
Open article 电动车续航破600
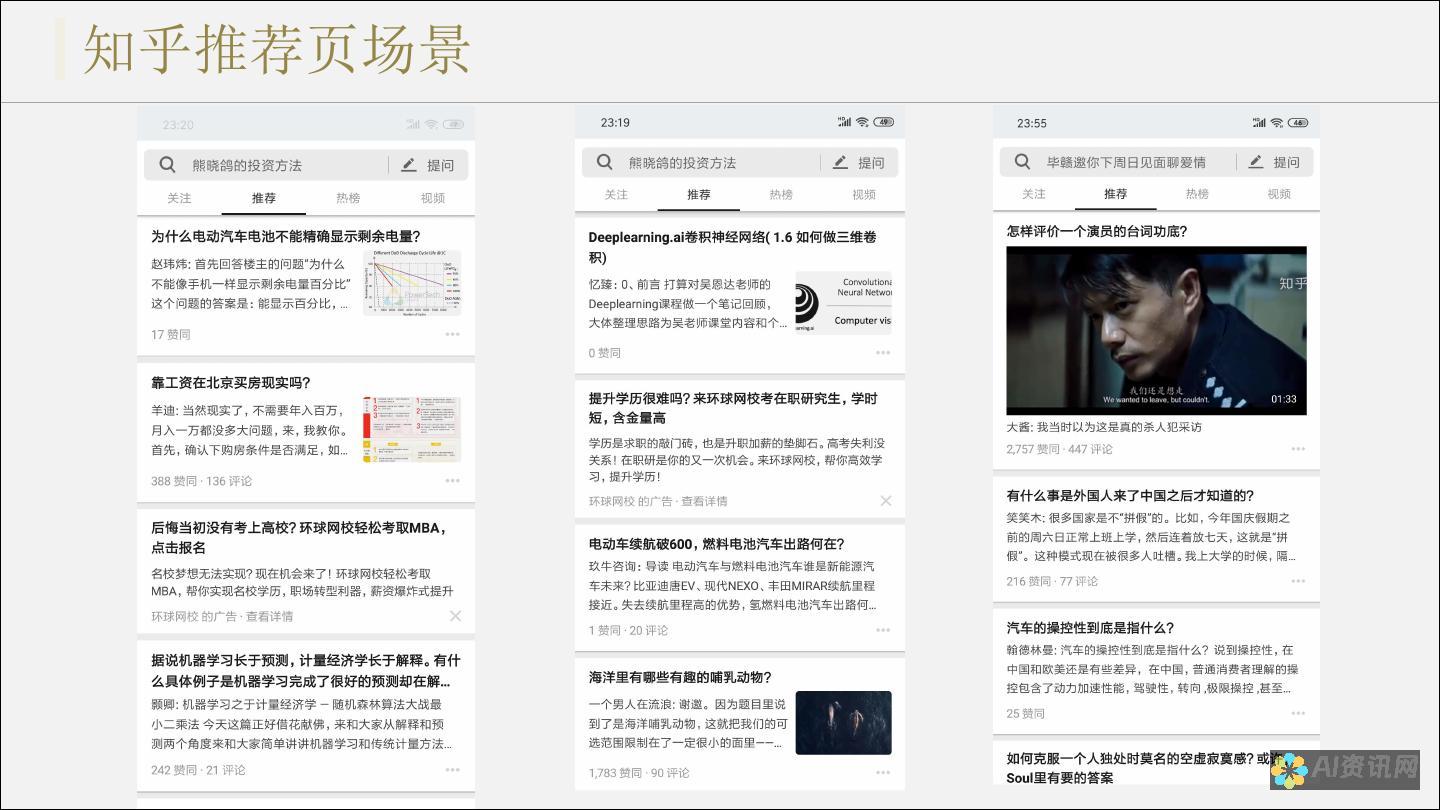[717, 544]
